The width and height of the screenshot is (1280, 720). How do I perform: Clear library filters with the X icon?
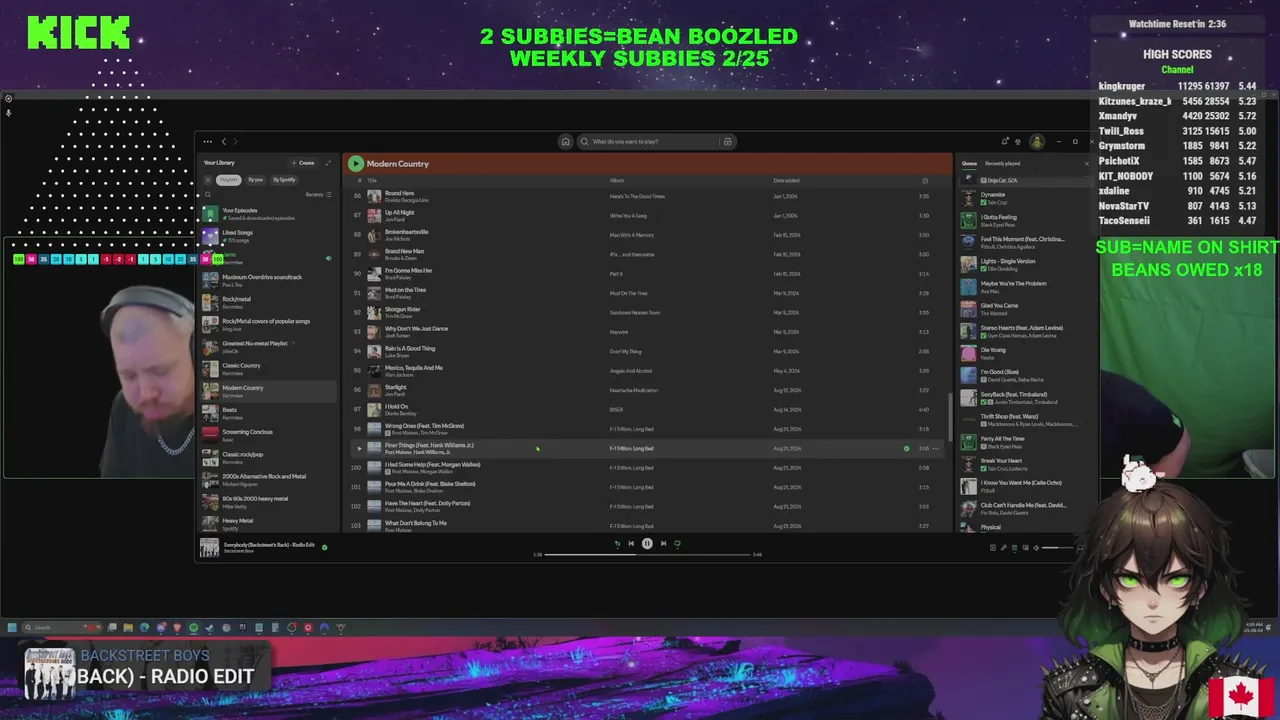pos(208,180)
